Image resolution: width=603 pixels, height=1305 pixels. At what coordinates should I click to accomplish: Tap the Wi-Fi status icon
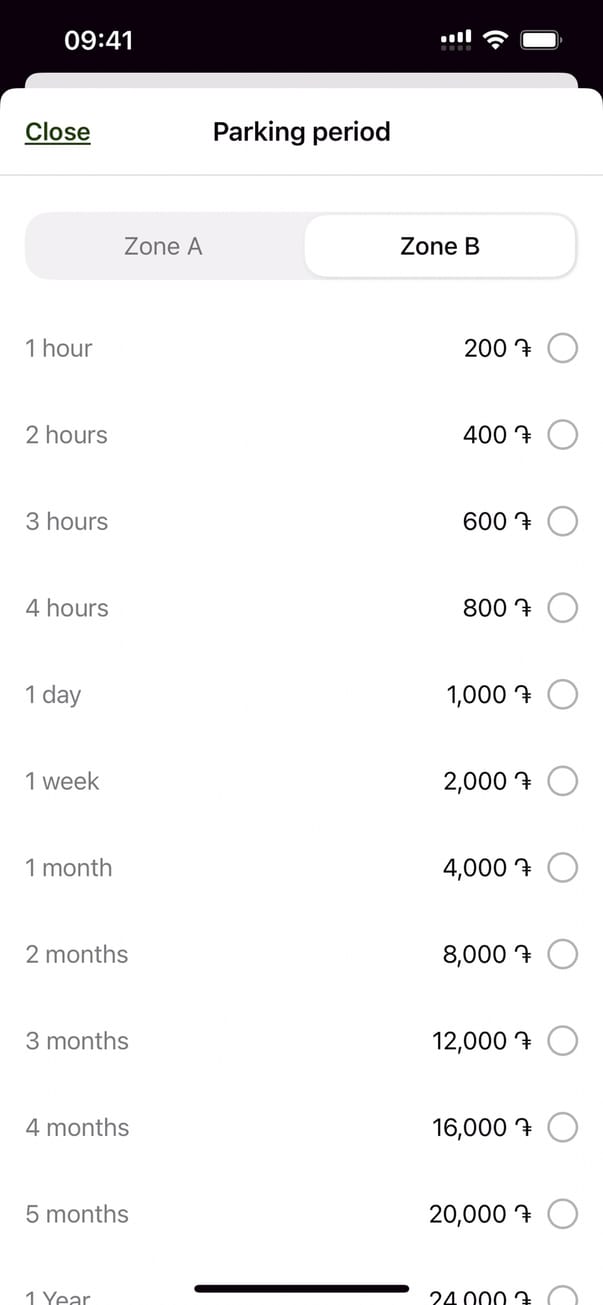click(x=494, y=40)
